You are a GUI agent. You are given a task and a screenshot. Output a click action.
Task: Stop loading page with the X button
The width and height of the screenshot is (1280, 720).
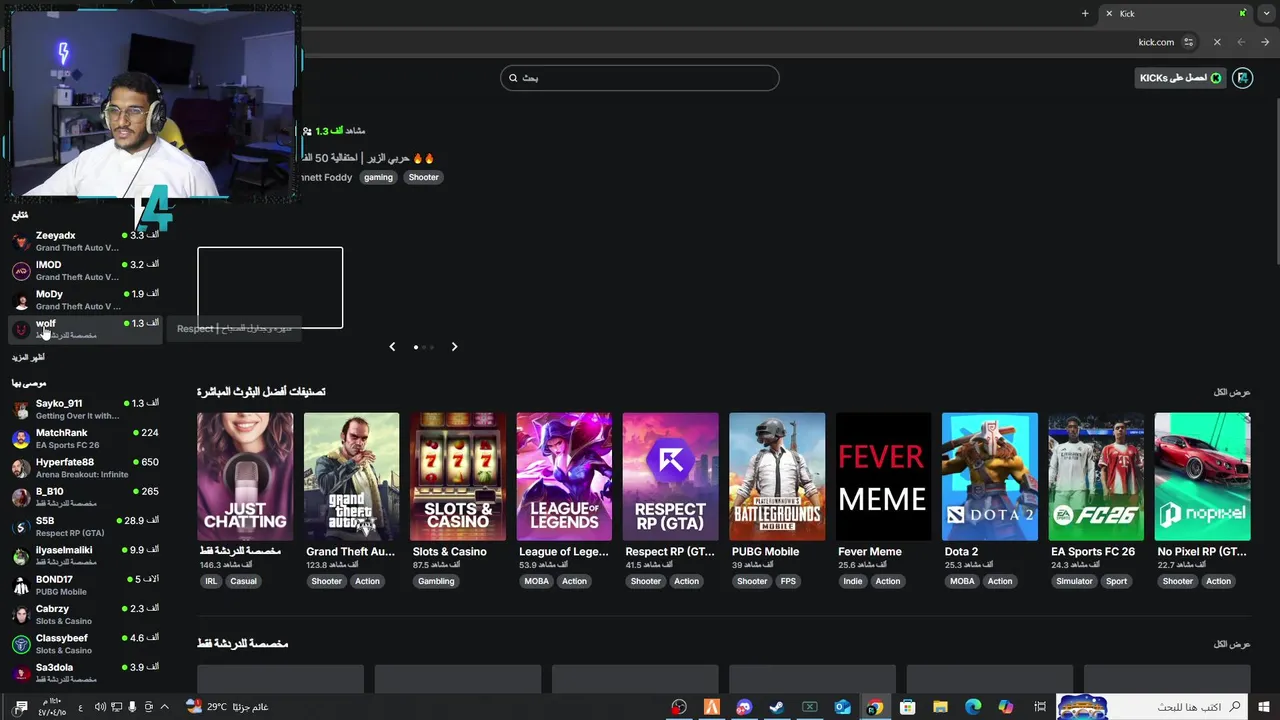(x=1217, y=42)
